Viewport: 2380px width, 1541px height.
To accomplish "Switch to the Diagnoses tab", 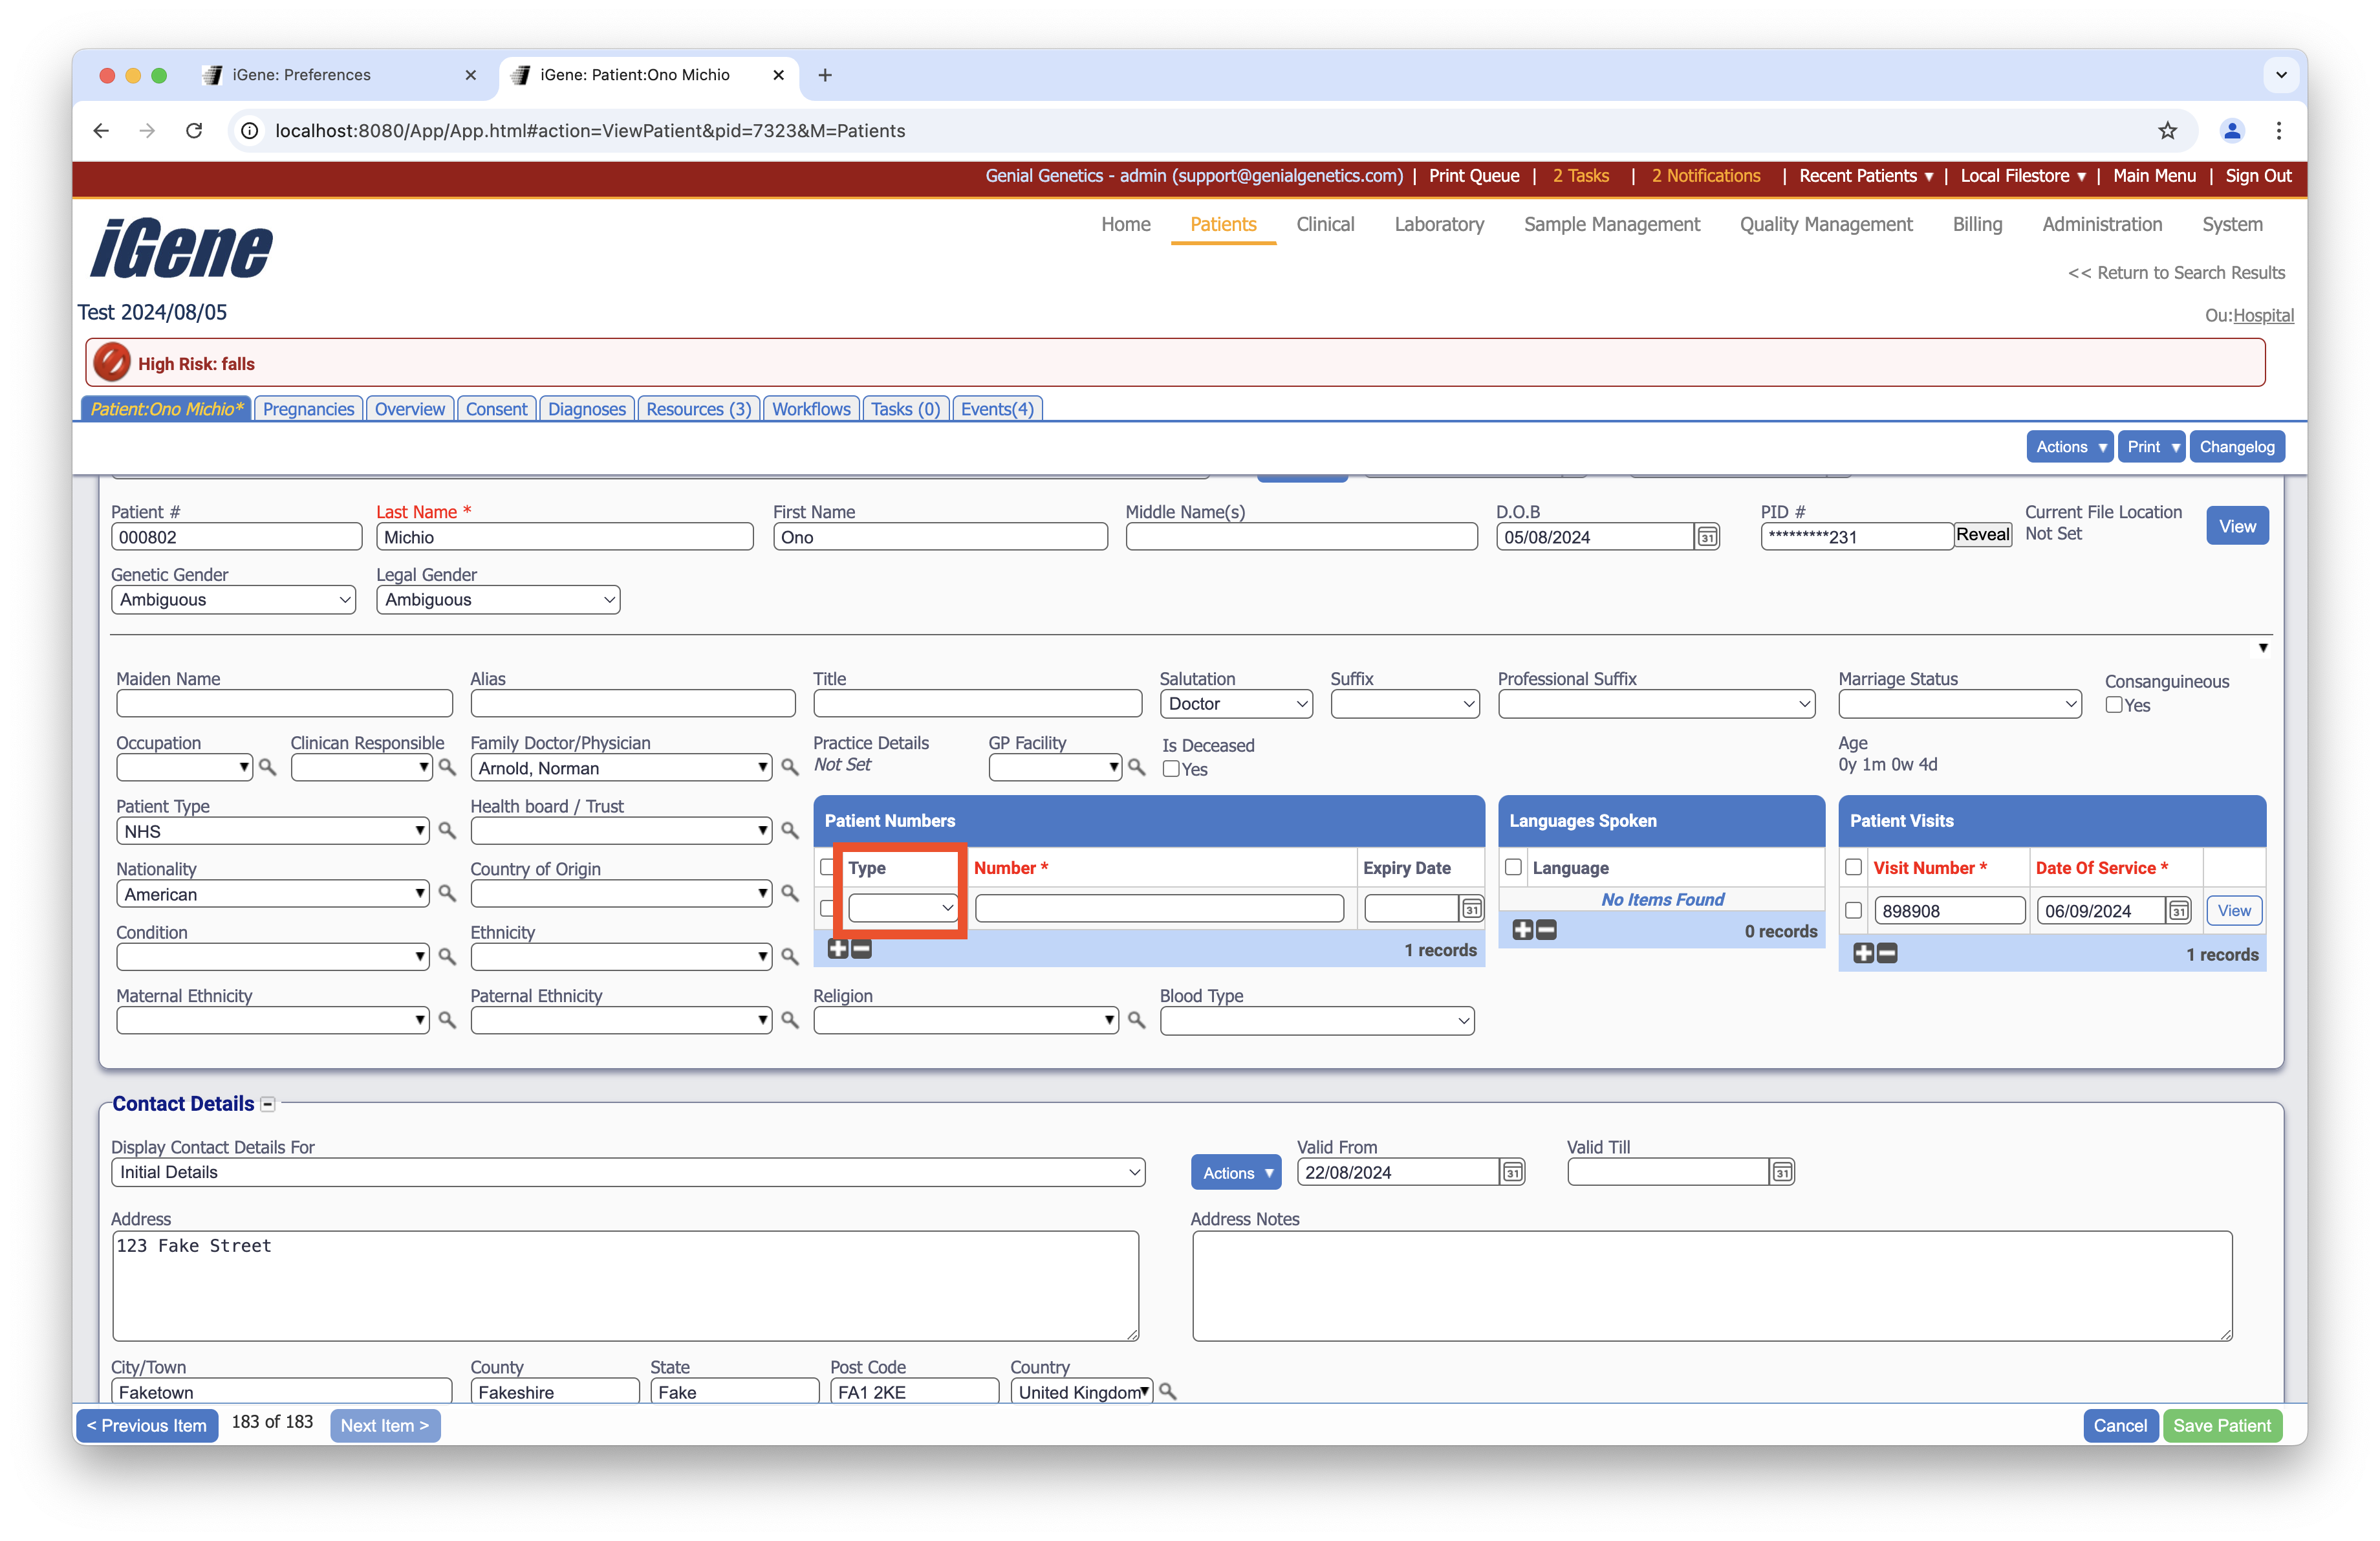I will pos(586,409).
